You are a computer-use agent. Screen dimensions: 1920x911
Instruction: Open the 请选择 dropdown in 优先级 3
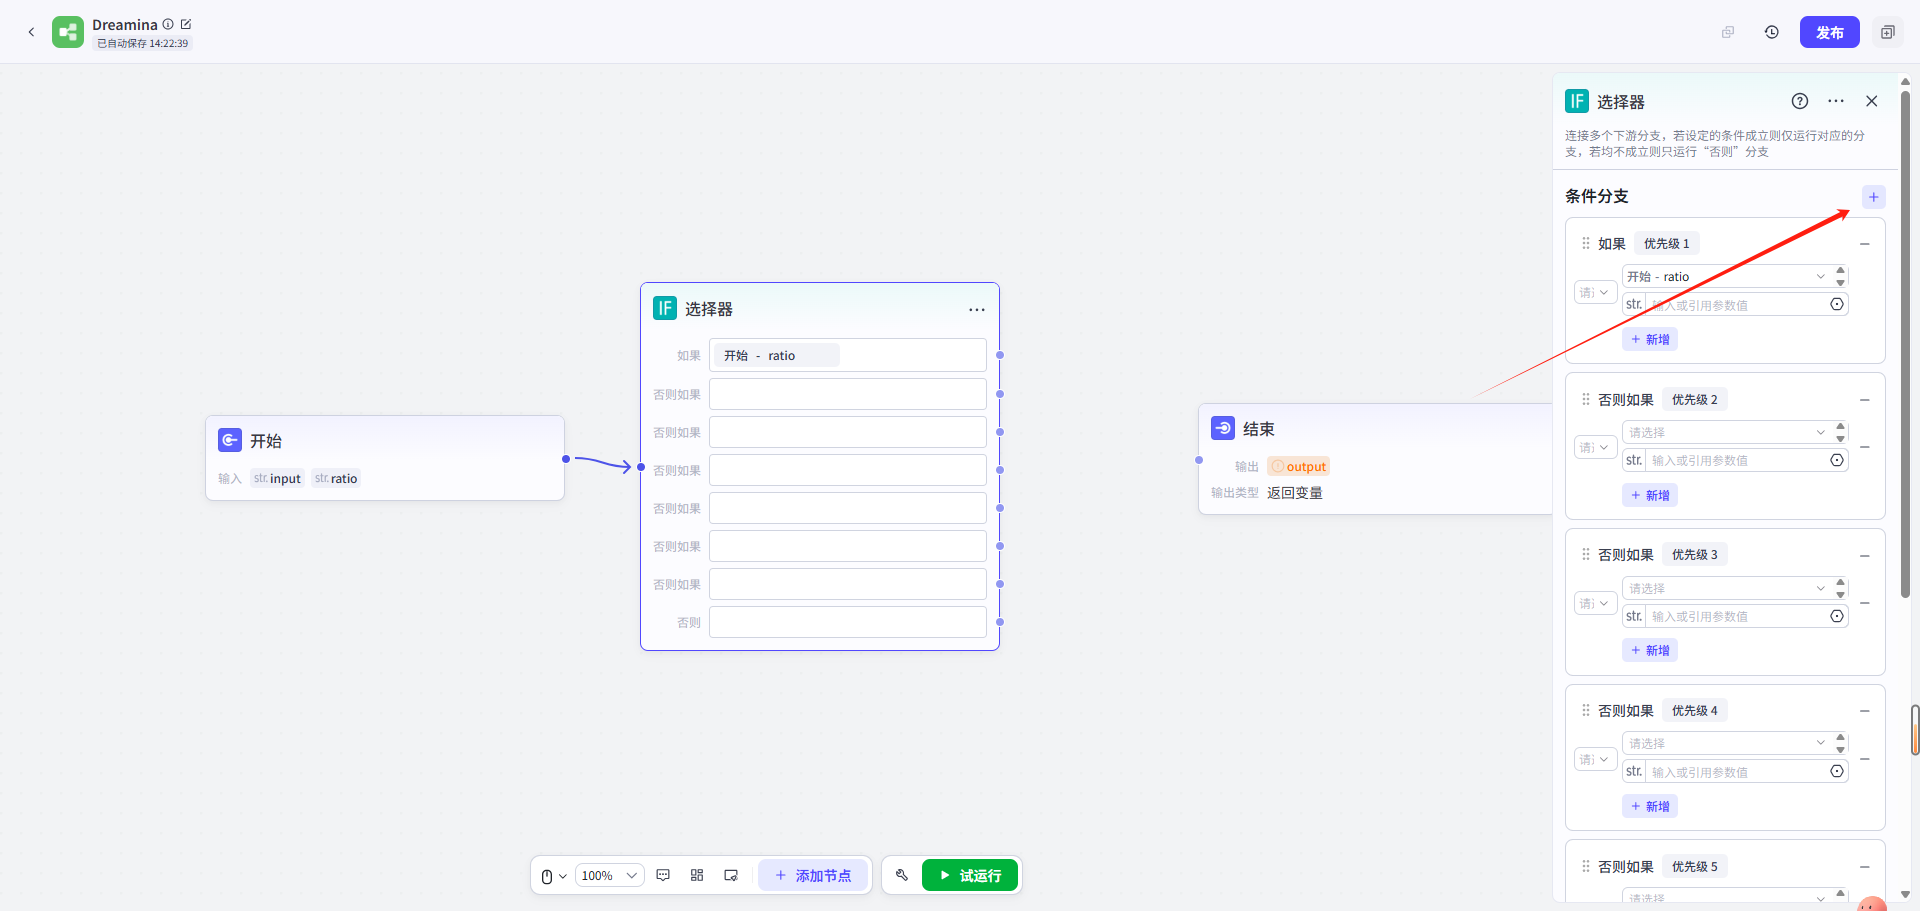(x=1726, y=588)
